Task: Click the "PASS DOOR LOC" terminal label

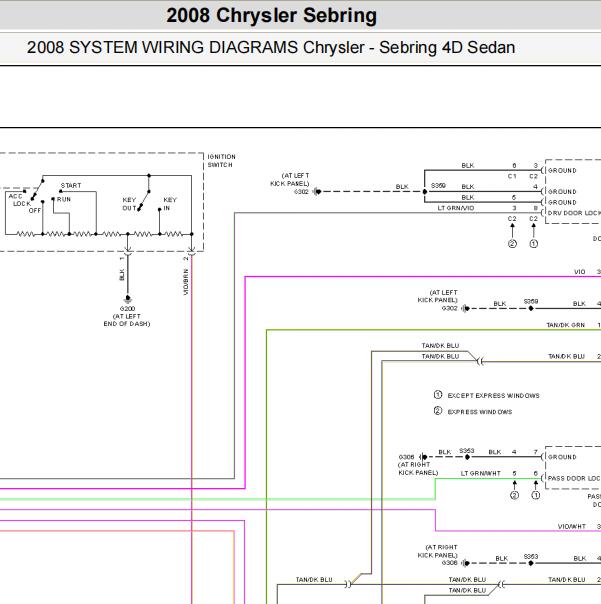Action: coord(574,478)
